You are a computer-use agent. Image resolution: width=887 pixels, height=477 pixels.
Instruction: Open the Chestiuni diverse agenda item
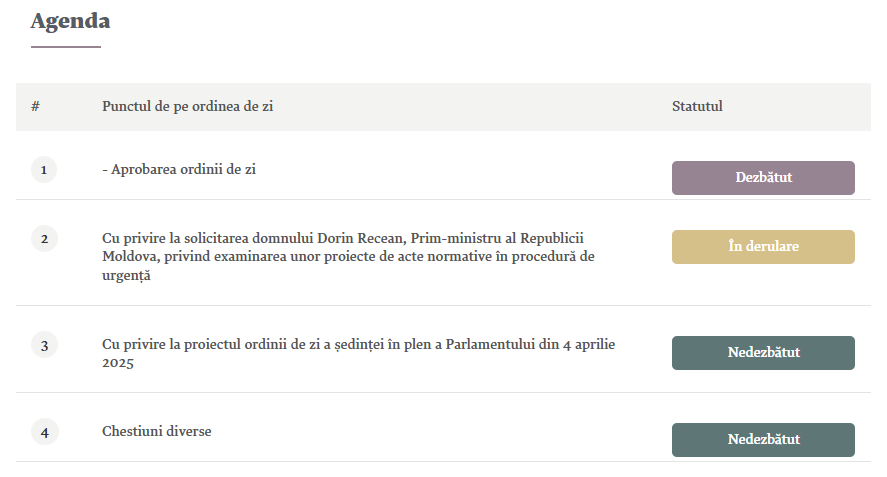pos(157,431)
